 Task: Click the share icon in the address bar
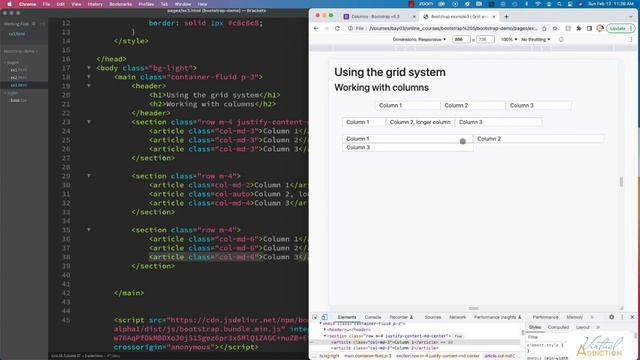[544, 29]
